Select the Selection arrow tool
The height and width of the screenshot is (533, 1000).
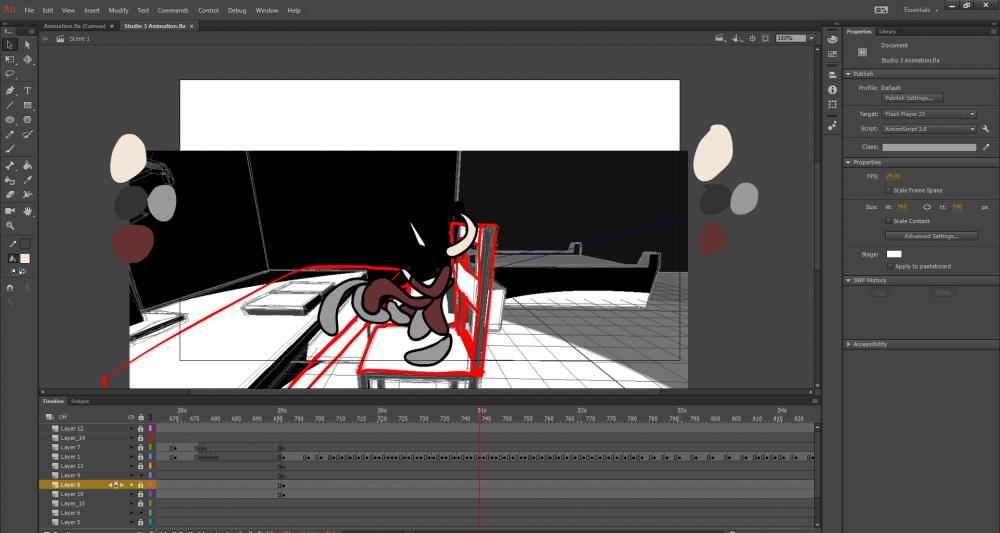tap(10, 45)
